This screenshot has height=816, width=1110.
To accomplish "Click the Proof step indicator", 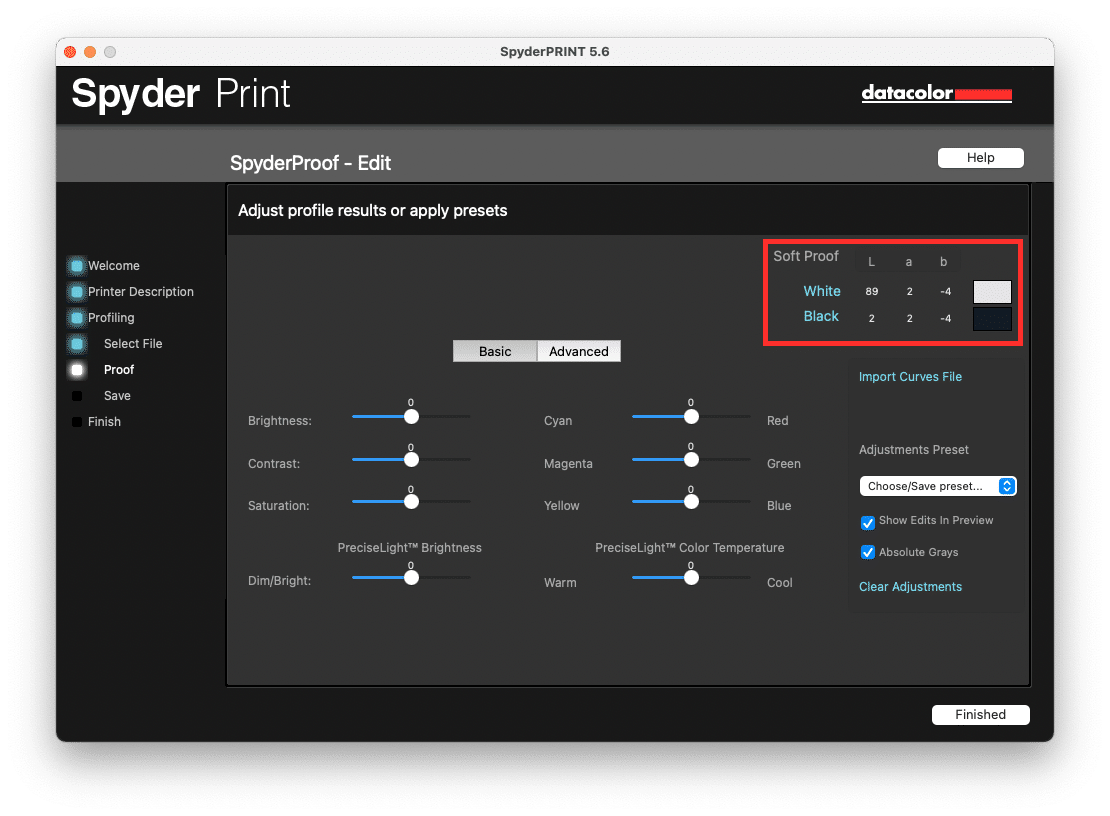I will click(76, 369).
